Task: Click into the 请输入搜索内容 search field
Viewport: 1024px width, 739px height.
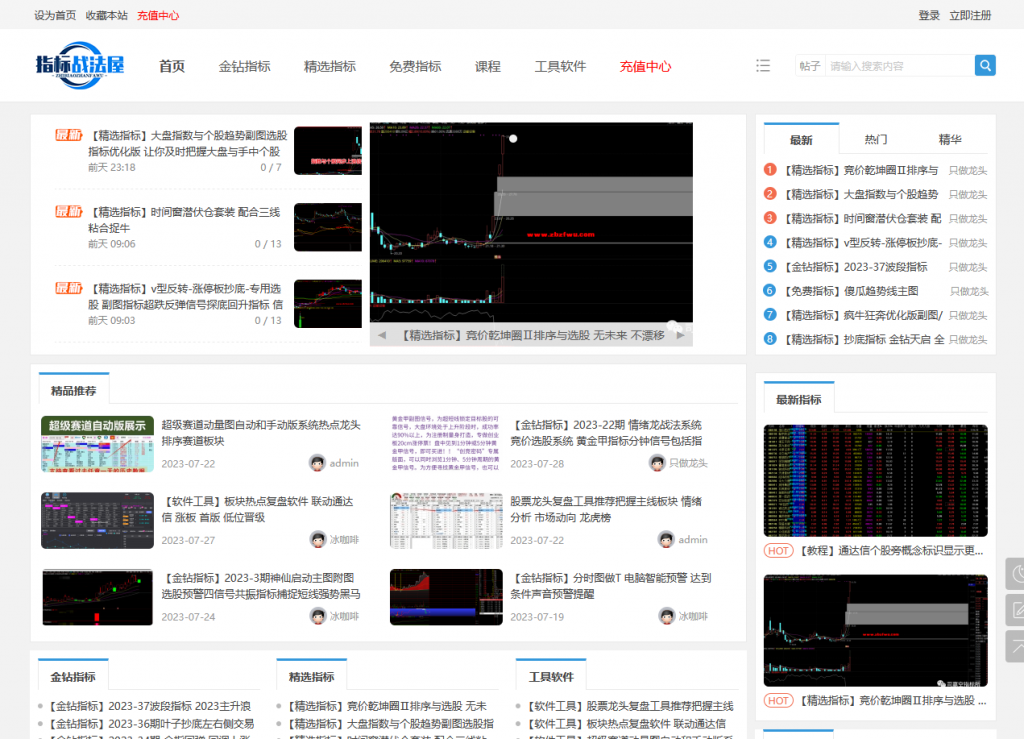Action: [x=898, y=66]
